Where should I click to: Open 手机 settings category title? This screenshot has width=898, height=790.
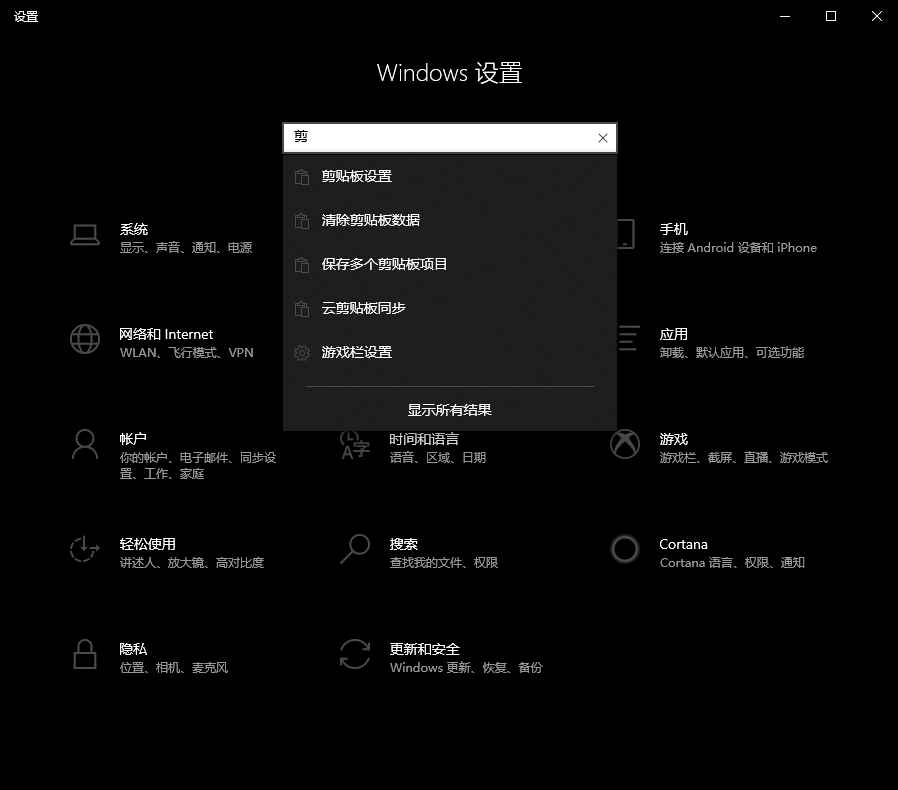674,229
